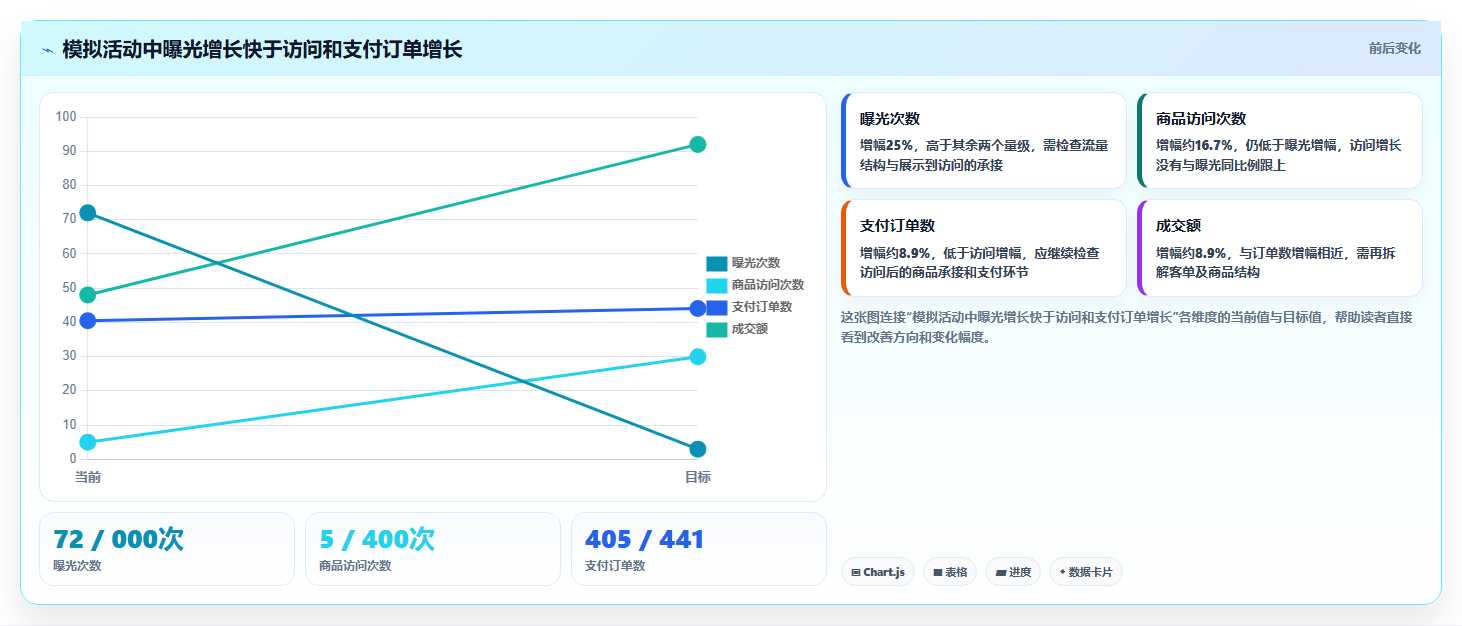Screen dimensions: 1462x626
Task: Click the 100 y-axis tick label
Action: pyautogui.click(x=66, y=117)
